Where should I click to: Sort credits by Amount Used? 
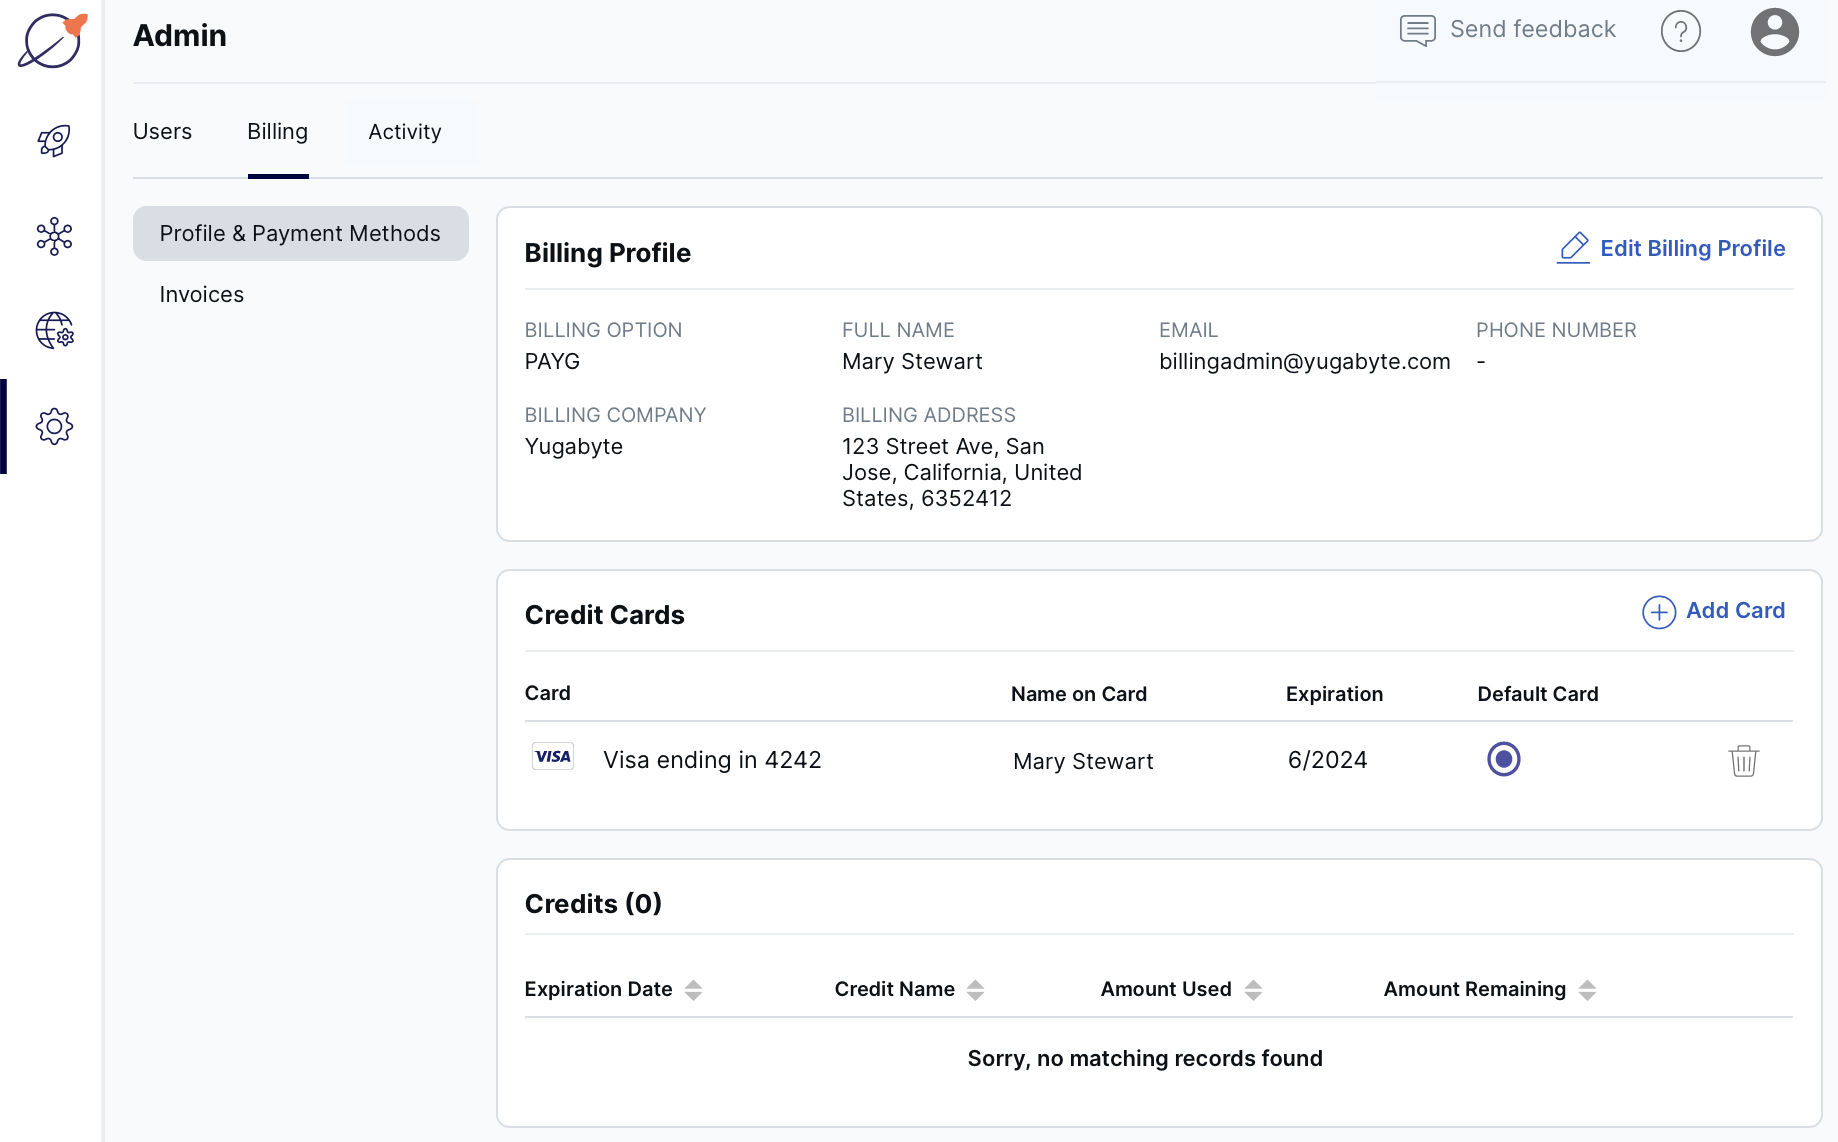pos(1255,990)
